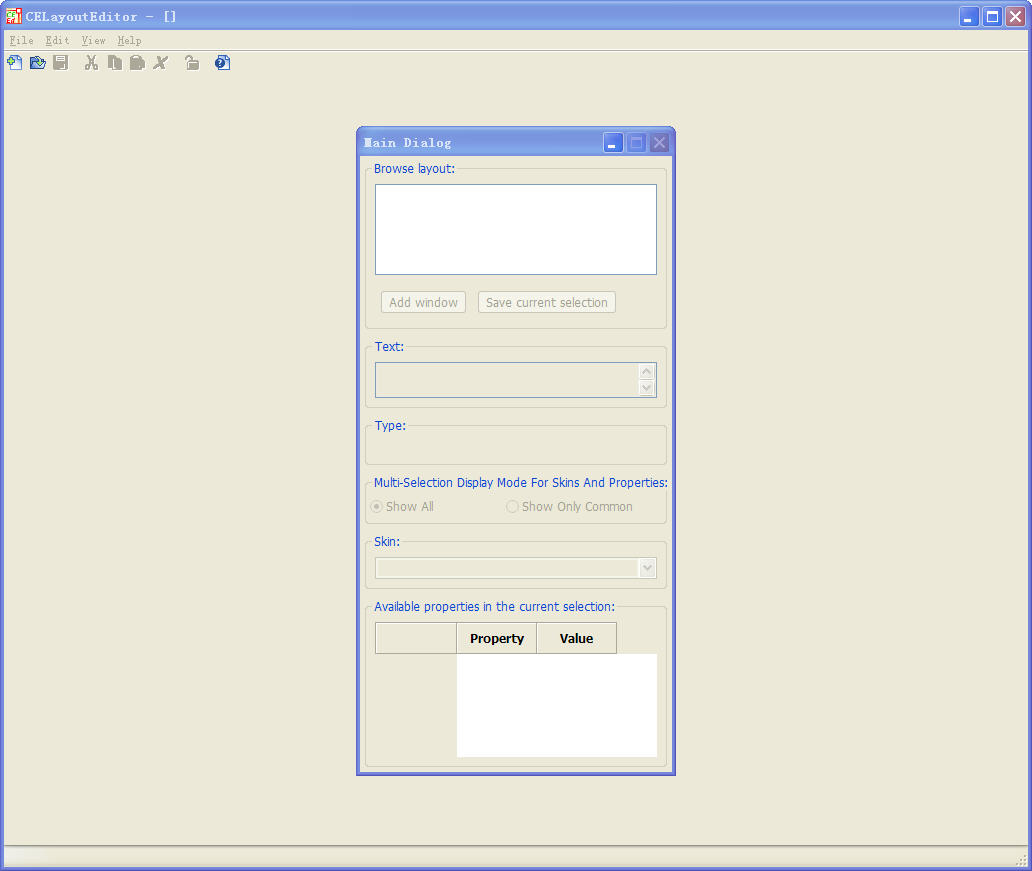
Task: Open the Help menu
Action: pyautogui.click(x=129, y=40)
